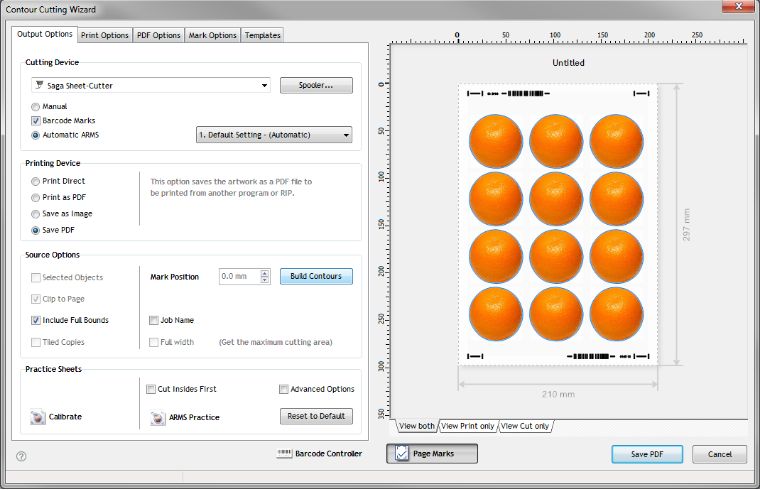Click the top-left orange in preview
Screen dimensions: 760x490
[x=495, y=139]
